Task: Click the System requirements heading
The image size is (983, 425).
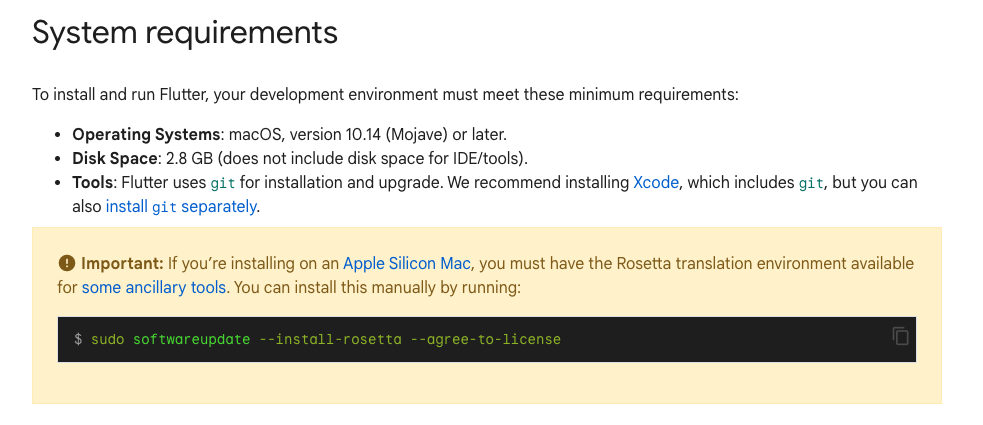Action: pos(185,32)
